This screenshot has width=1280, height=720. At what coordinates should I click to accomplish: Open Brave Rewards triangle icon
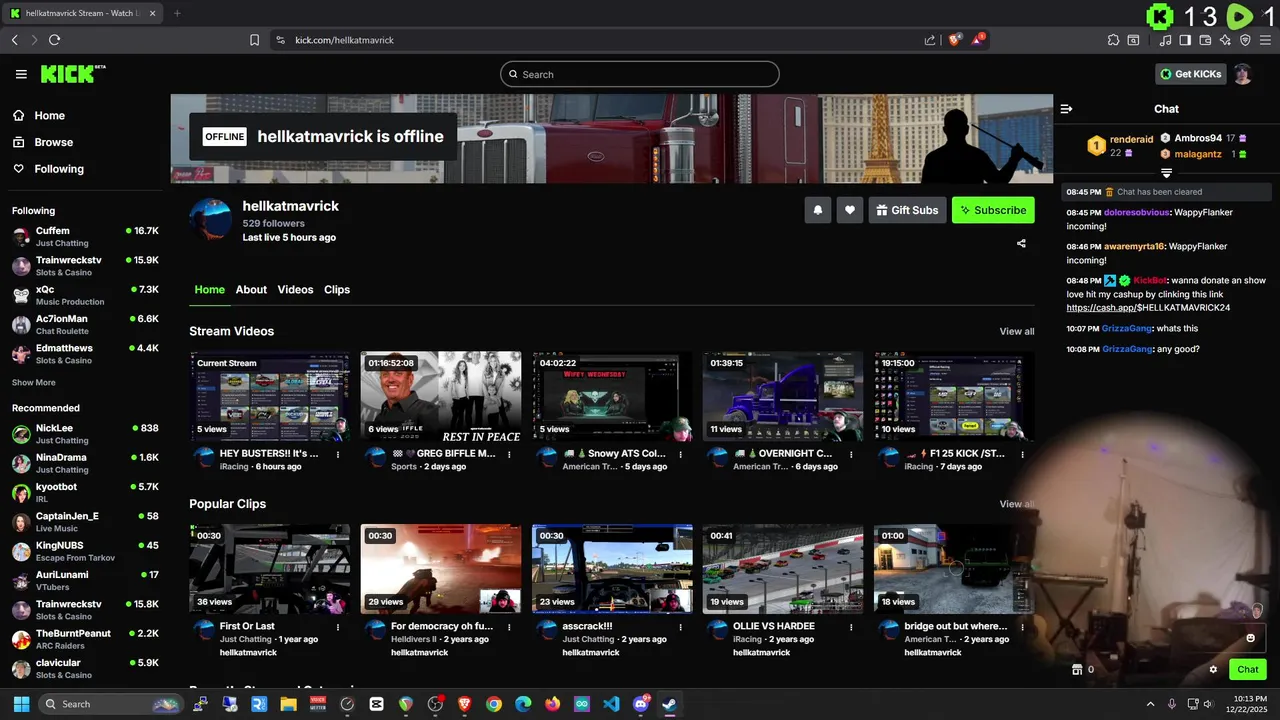click(x=978, y=40)
